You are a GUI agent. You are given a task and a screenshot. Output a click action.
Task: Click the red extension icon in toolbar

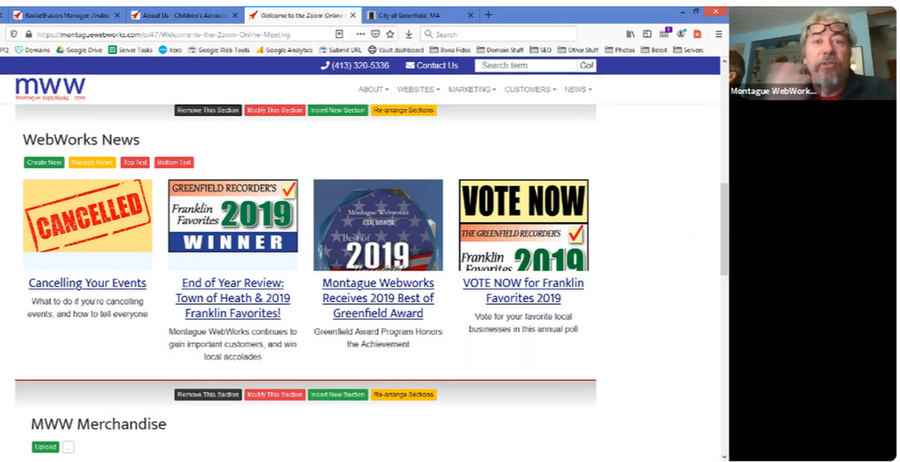click(697, 34)
